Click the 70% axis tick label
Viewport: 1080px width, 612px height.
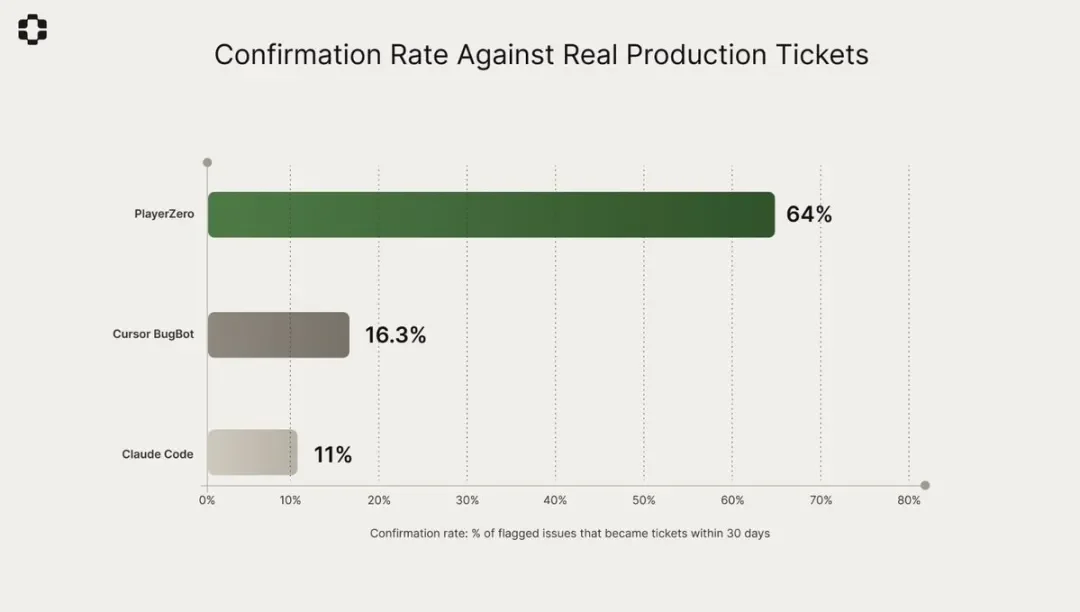click(820, 500)
